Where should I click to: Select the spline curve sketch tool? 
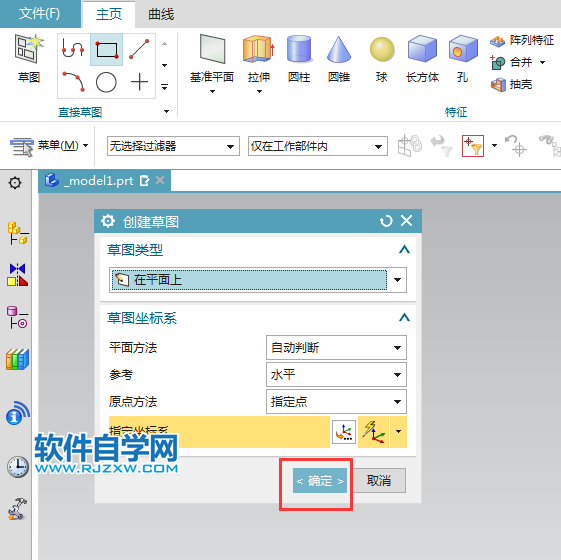click(73, 49)
